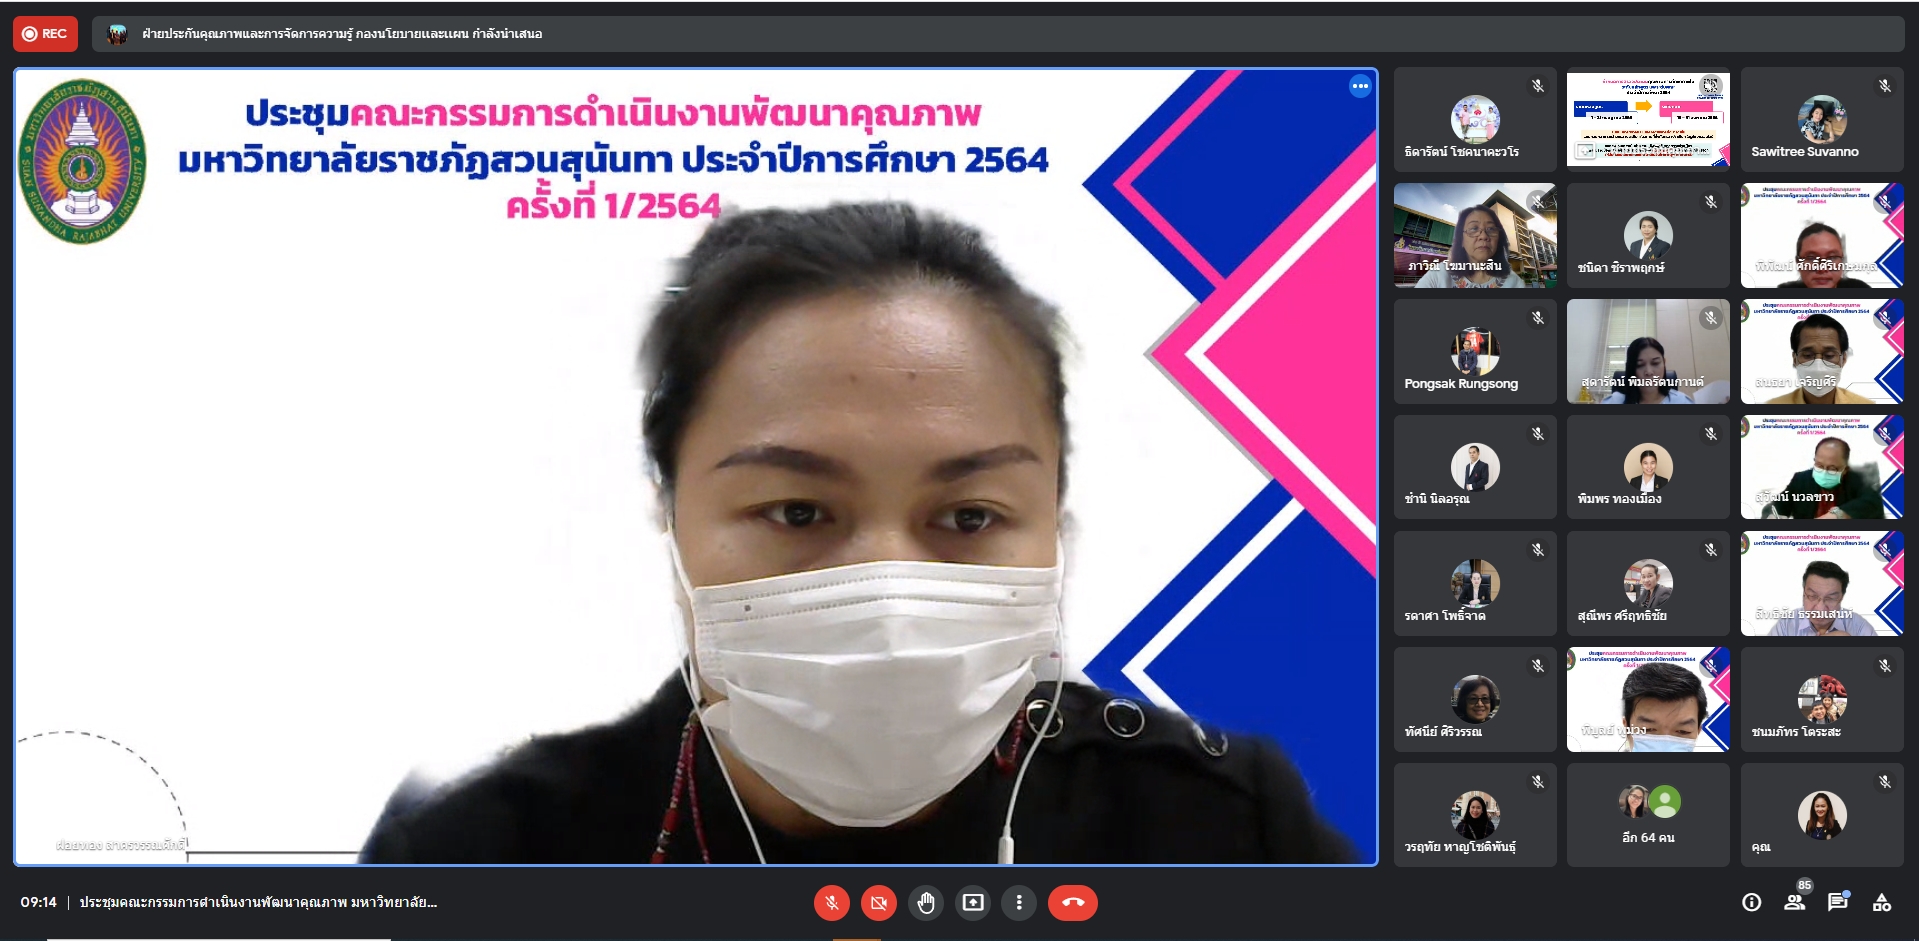Click mute icon on Pongsak Rungsong tile
The width and height of the screenshot is (1919, 941).
click(x=1538, y=318)
